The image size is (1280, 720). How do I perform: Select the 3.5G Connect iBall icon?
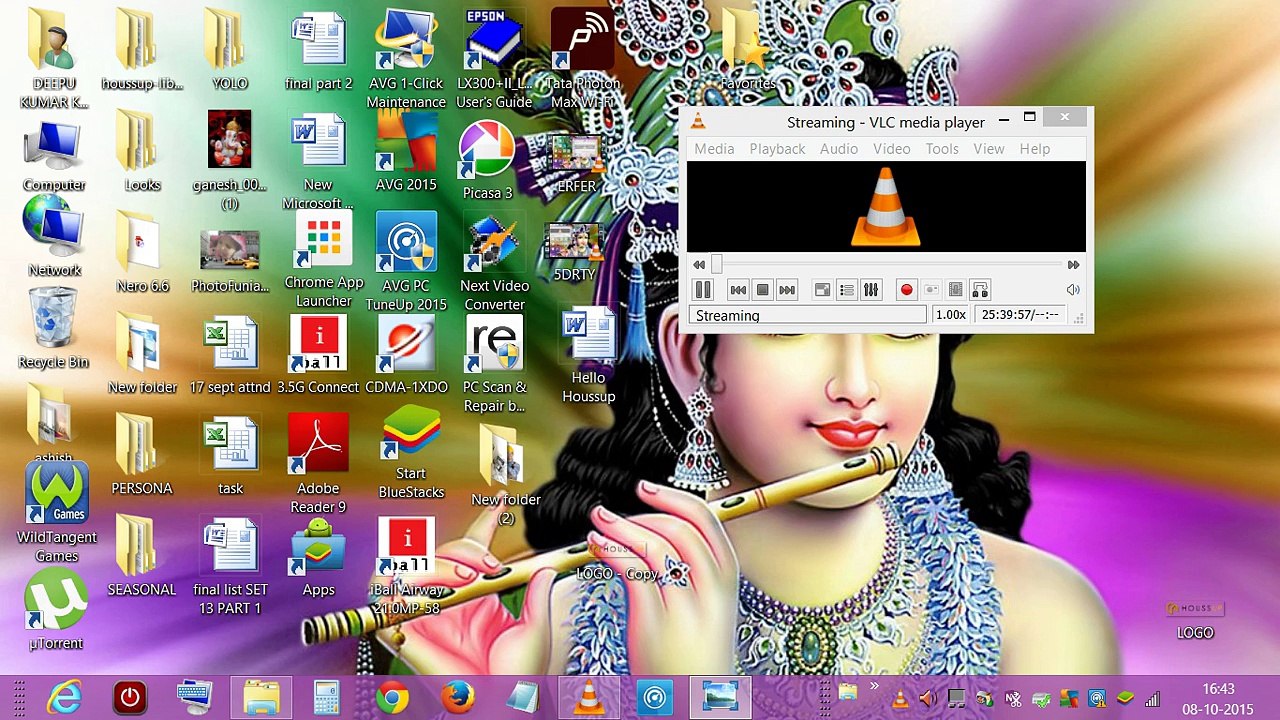point(318,356)
